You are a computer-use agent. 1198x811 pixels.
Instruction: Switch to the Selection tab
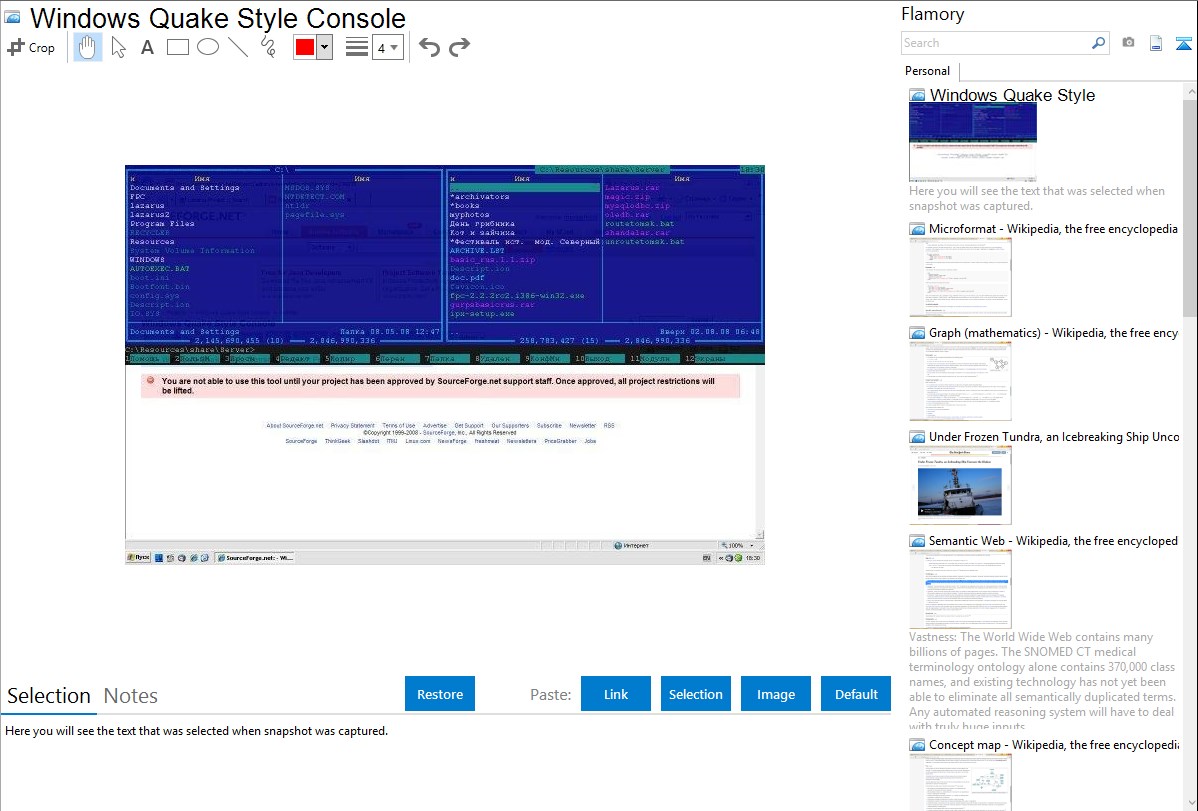49,696
